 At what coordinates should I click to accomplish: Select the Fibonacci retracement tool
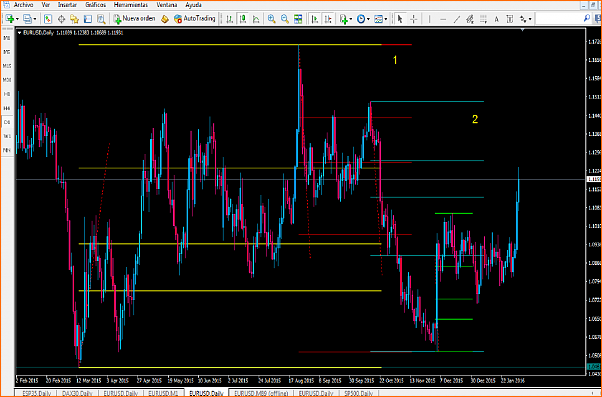point(483,19)
